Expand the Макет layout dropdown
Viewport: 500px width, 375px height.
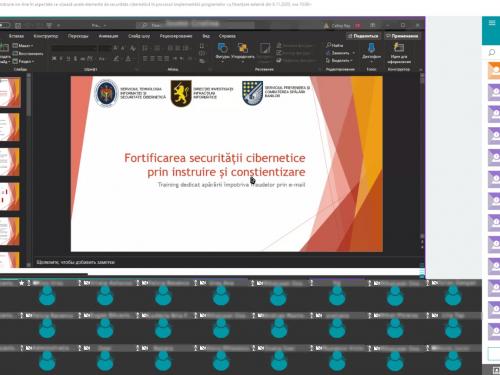pos(23,46)
